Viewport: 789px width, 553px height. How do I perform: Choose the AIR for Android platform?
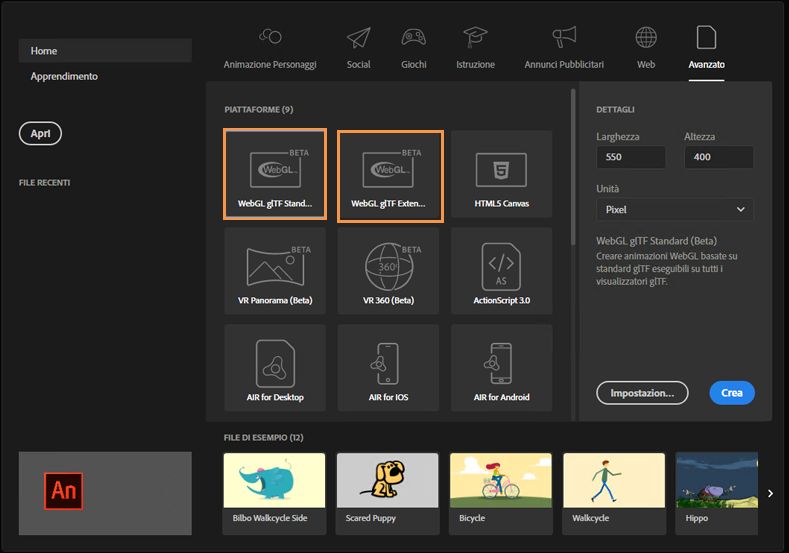tap(502, 368)
